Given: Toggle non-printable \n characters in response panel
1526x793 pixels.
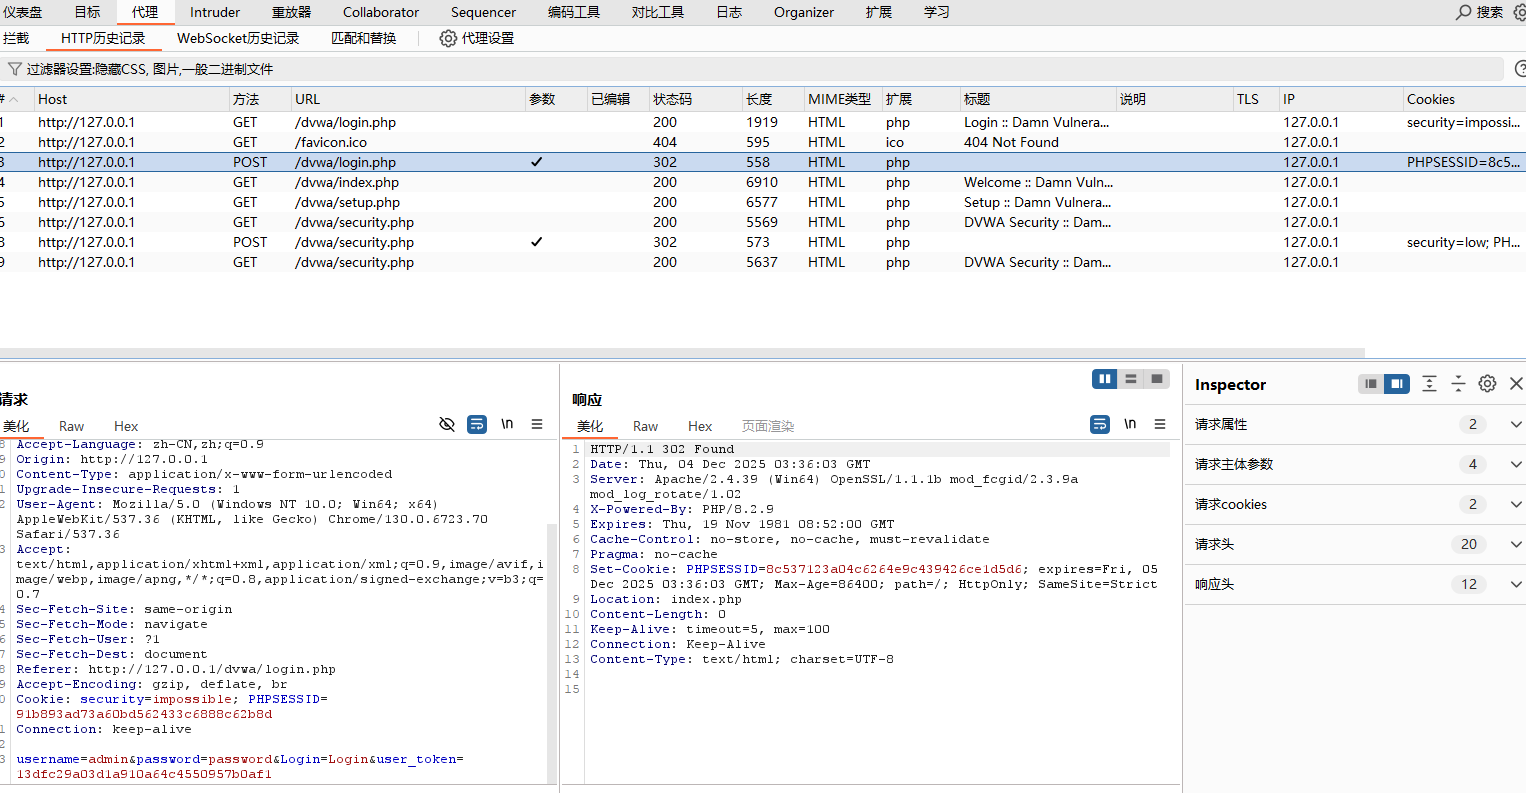Looking at the screenshot, I should coord(1130,424).
